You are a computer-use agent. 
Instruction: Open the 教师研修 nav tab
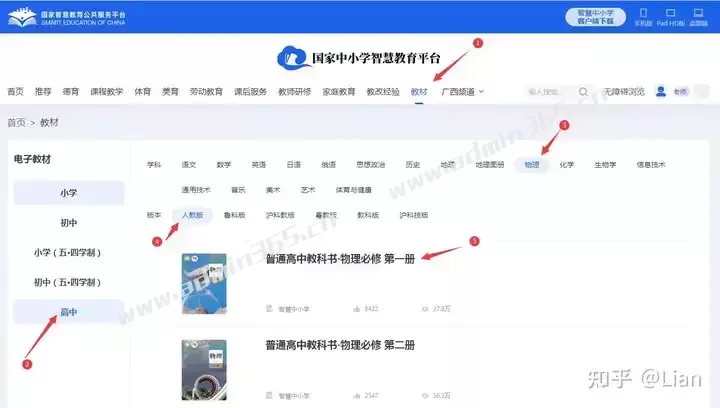294,92
